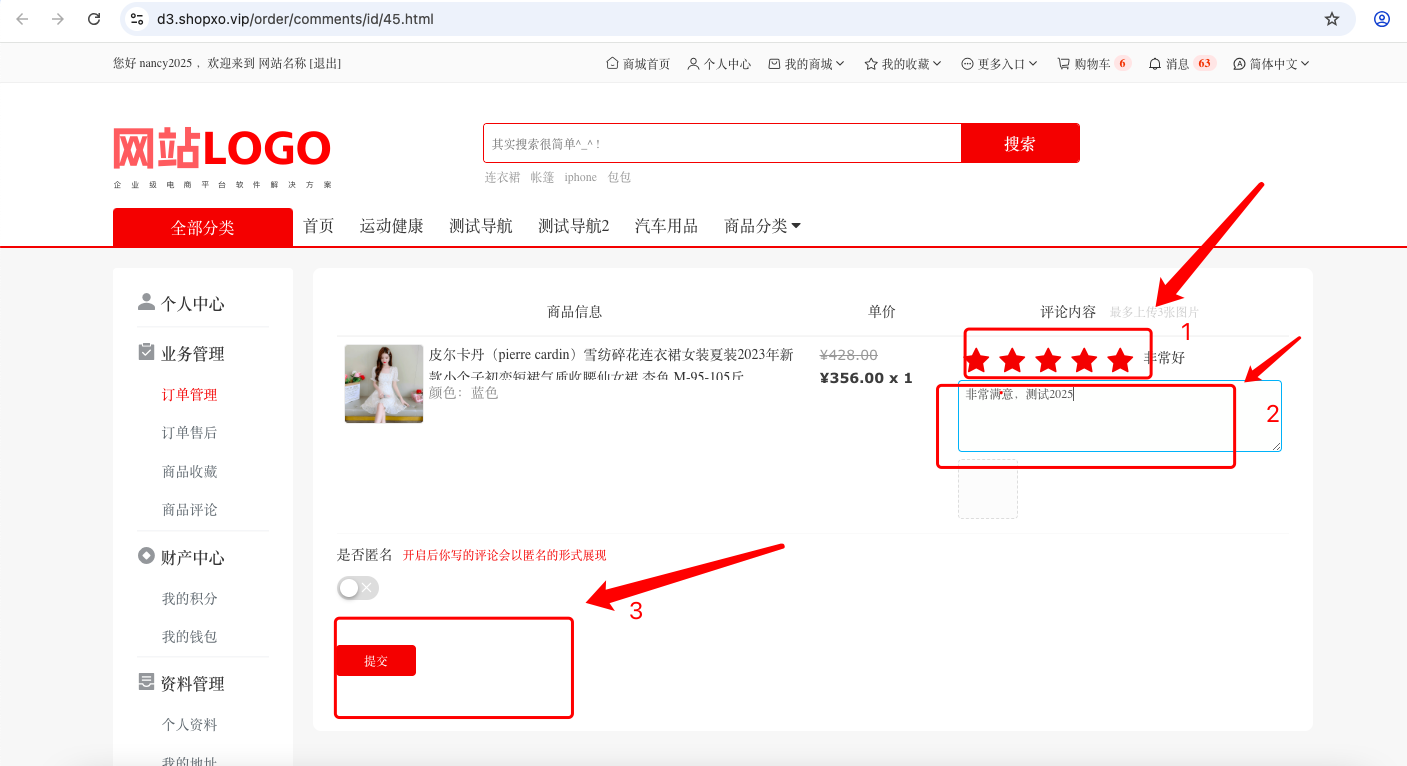Select the fifth rating star
1407x766 pixels.
1120,360
